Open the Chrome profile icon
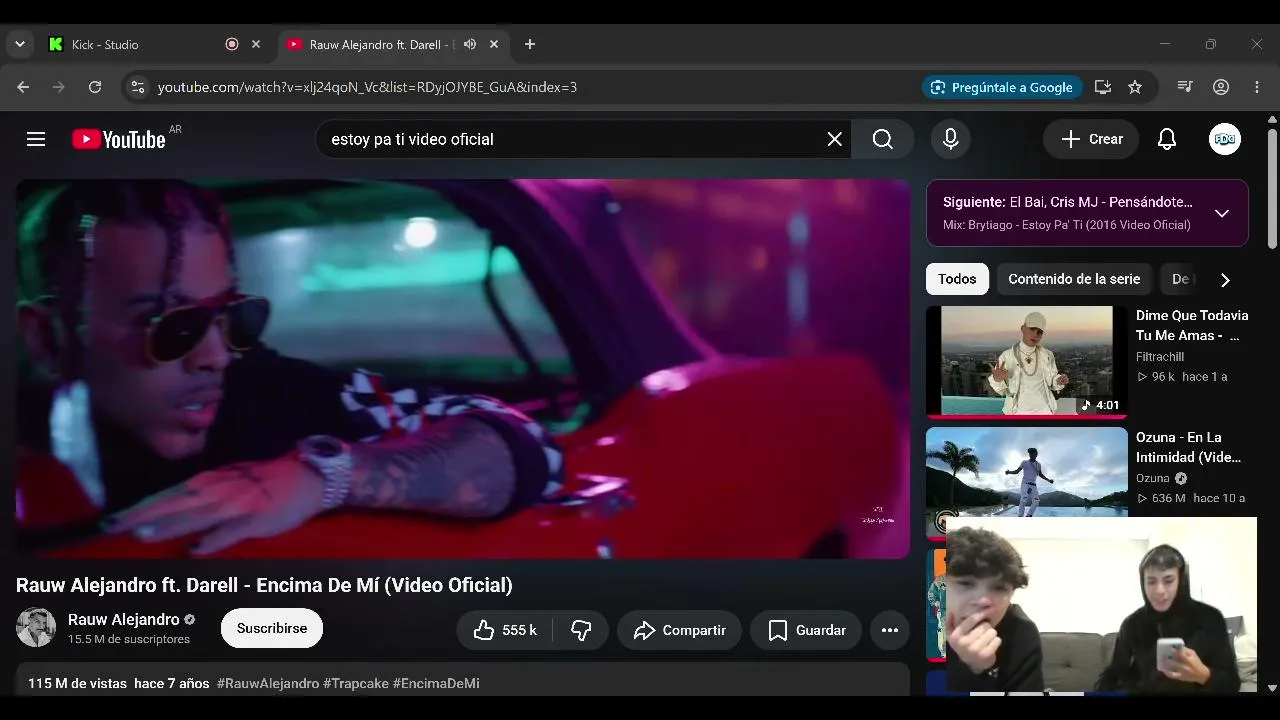The height and width of the screenshot is (720, 1280). pyautogui.click(x=1221, y=87)
